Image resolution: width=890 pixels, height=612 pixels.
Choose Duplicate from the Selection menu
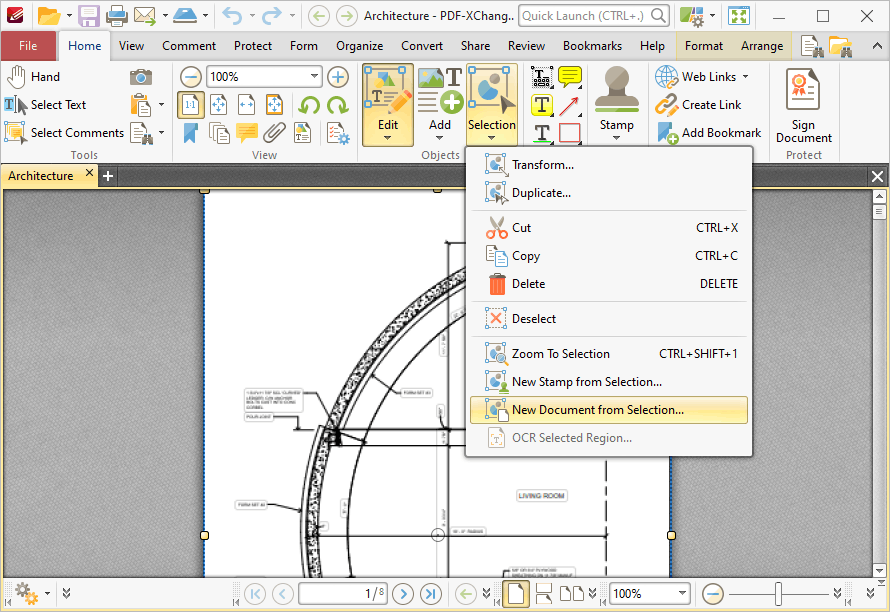[x=608, y=193]
